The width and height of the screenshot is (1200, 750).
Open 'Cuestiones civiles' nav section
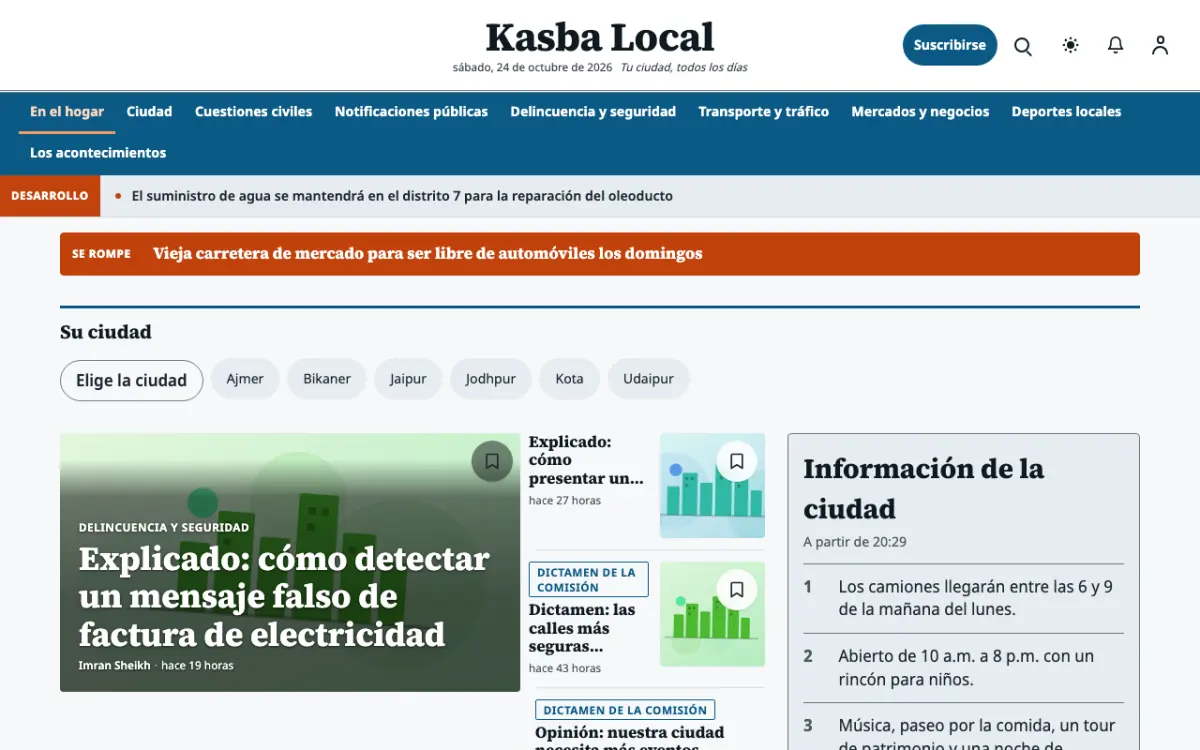point(254,112)
